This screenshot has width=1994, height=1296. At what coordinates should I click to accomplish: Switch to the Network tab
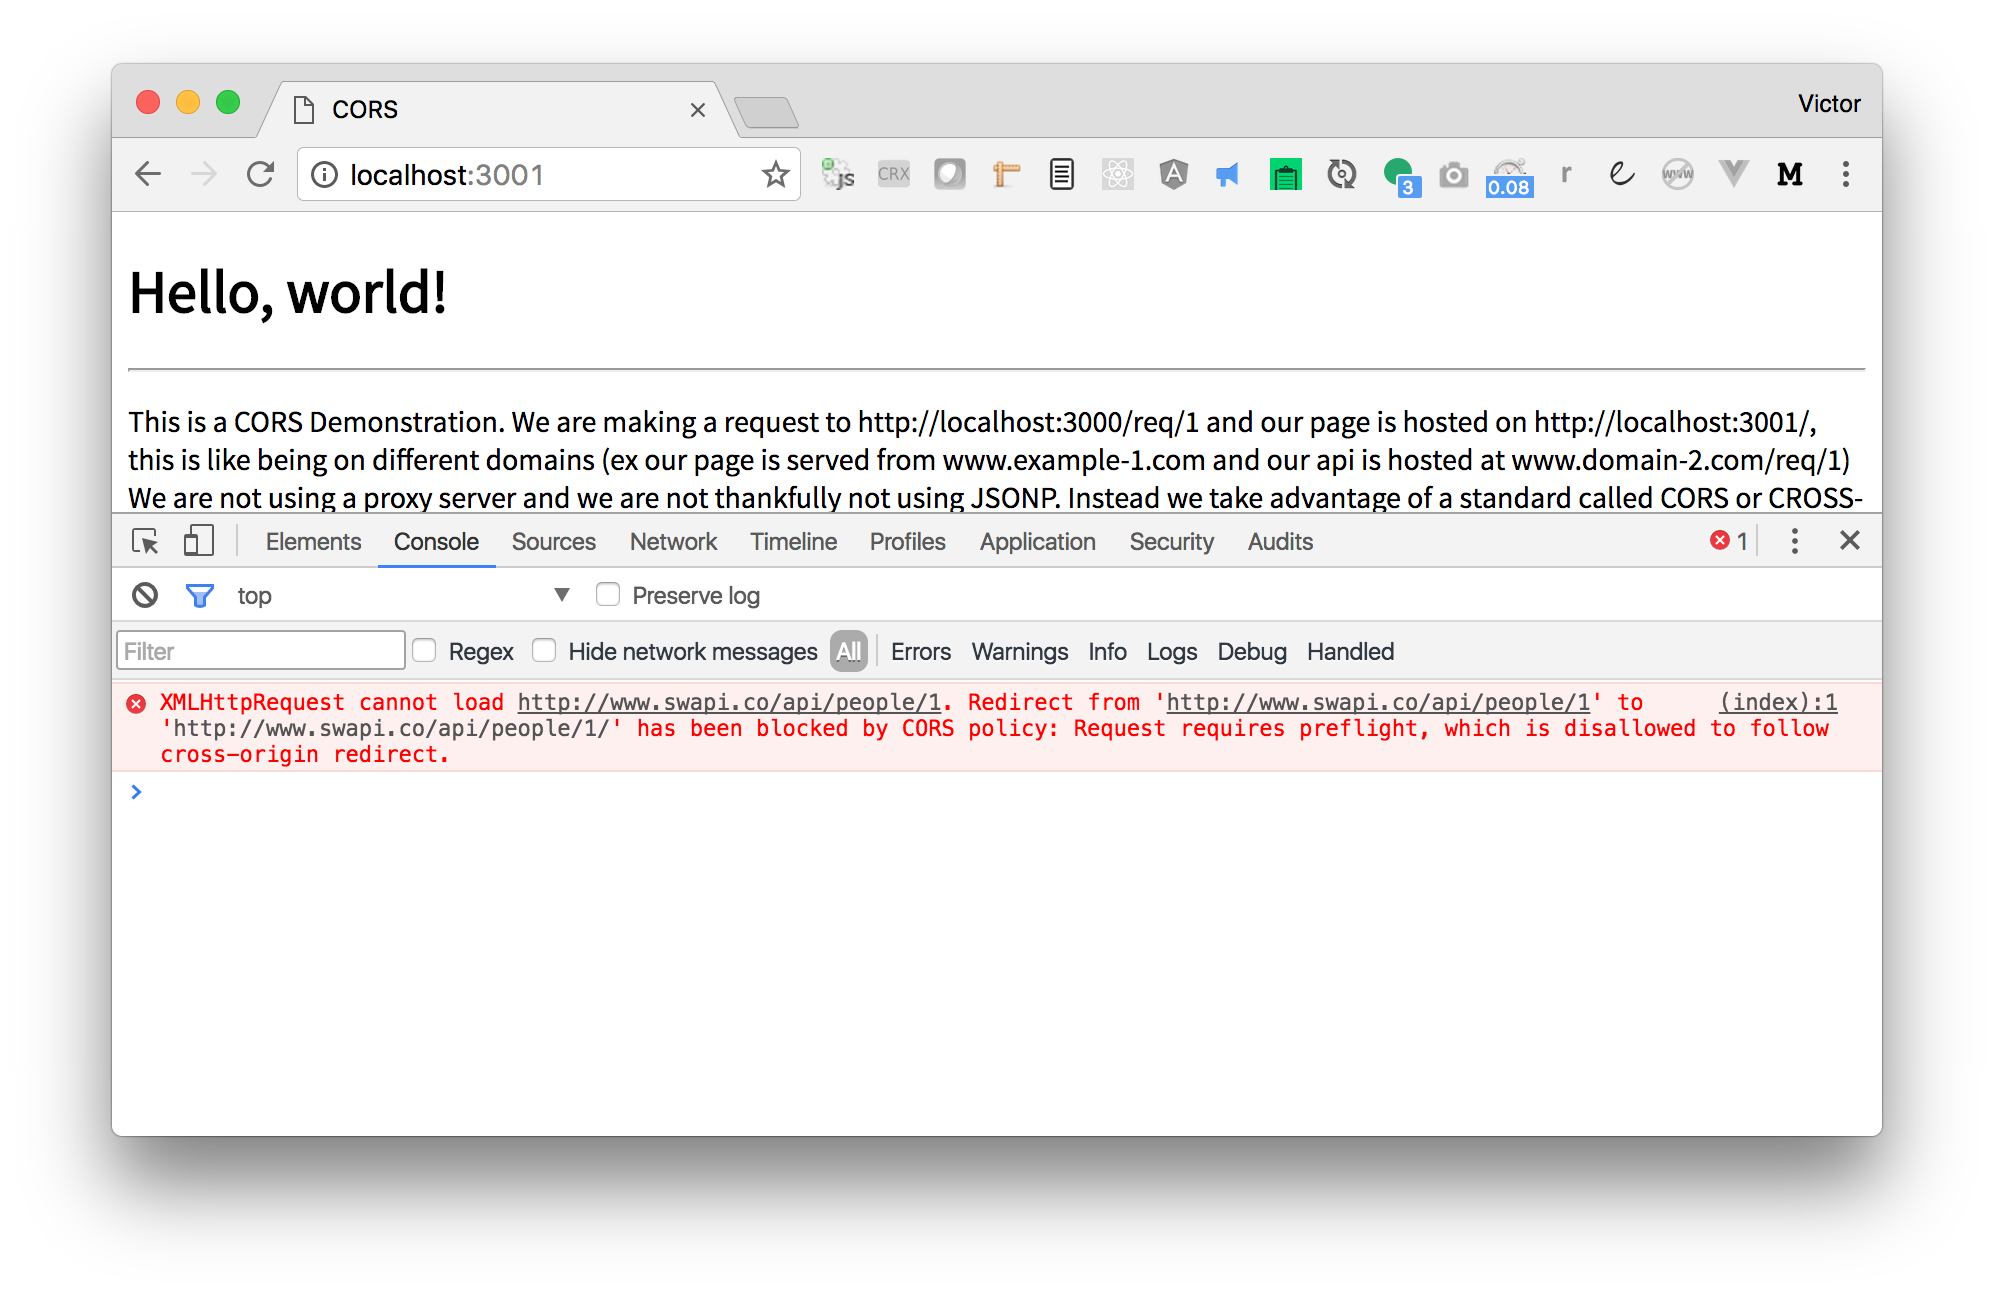673,541
